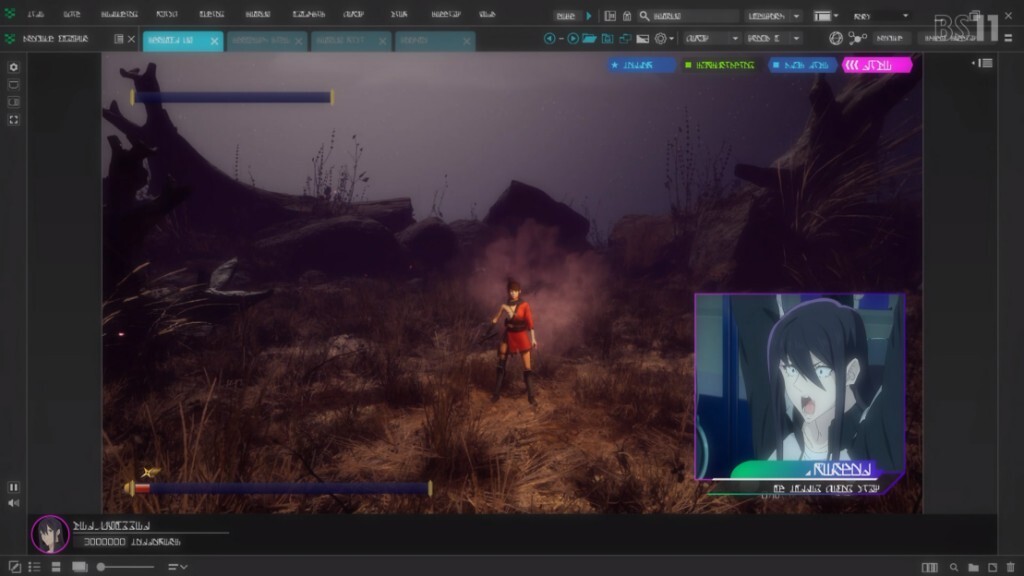1024x576 pixels.
Task: Click the globe icon in the toolbar
Action: pyautogui.click(x=836, y=38)
